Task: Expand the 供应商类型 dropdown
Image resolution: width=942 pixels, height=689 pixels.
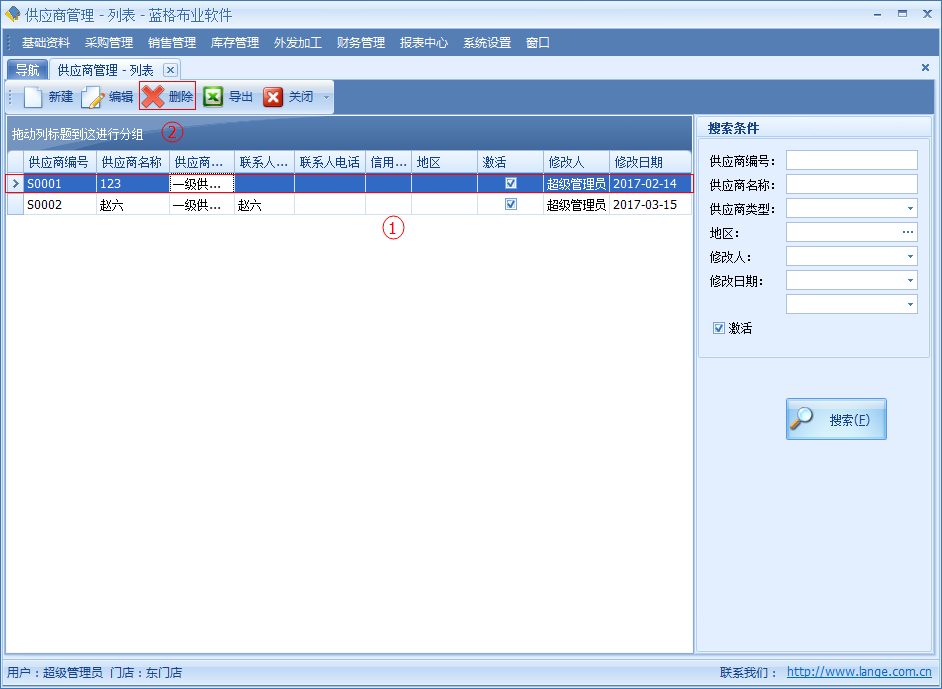Action: tap(910, 208)
